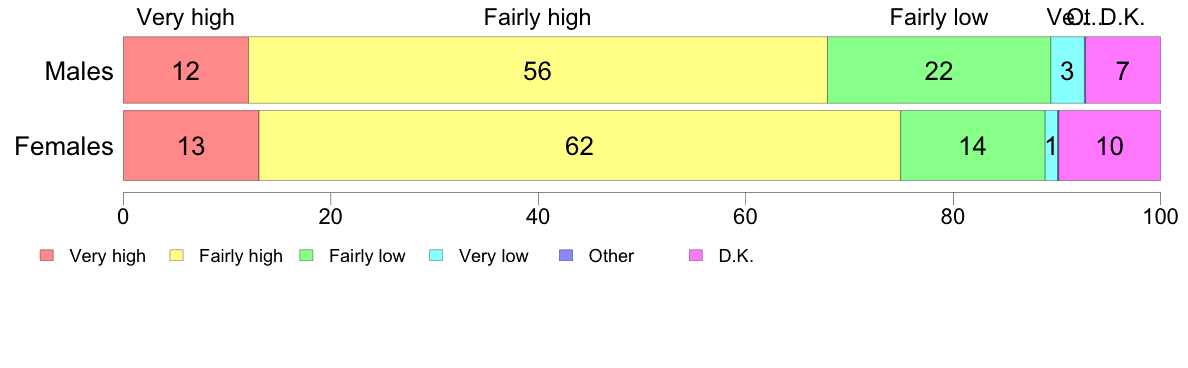1188x368 pixels.
Task: Click the Other blue legend swatch
Action: pyautogui.click(x=567, y=256)
